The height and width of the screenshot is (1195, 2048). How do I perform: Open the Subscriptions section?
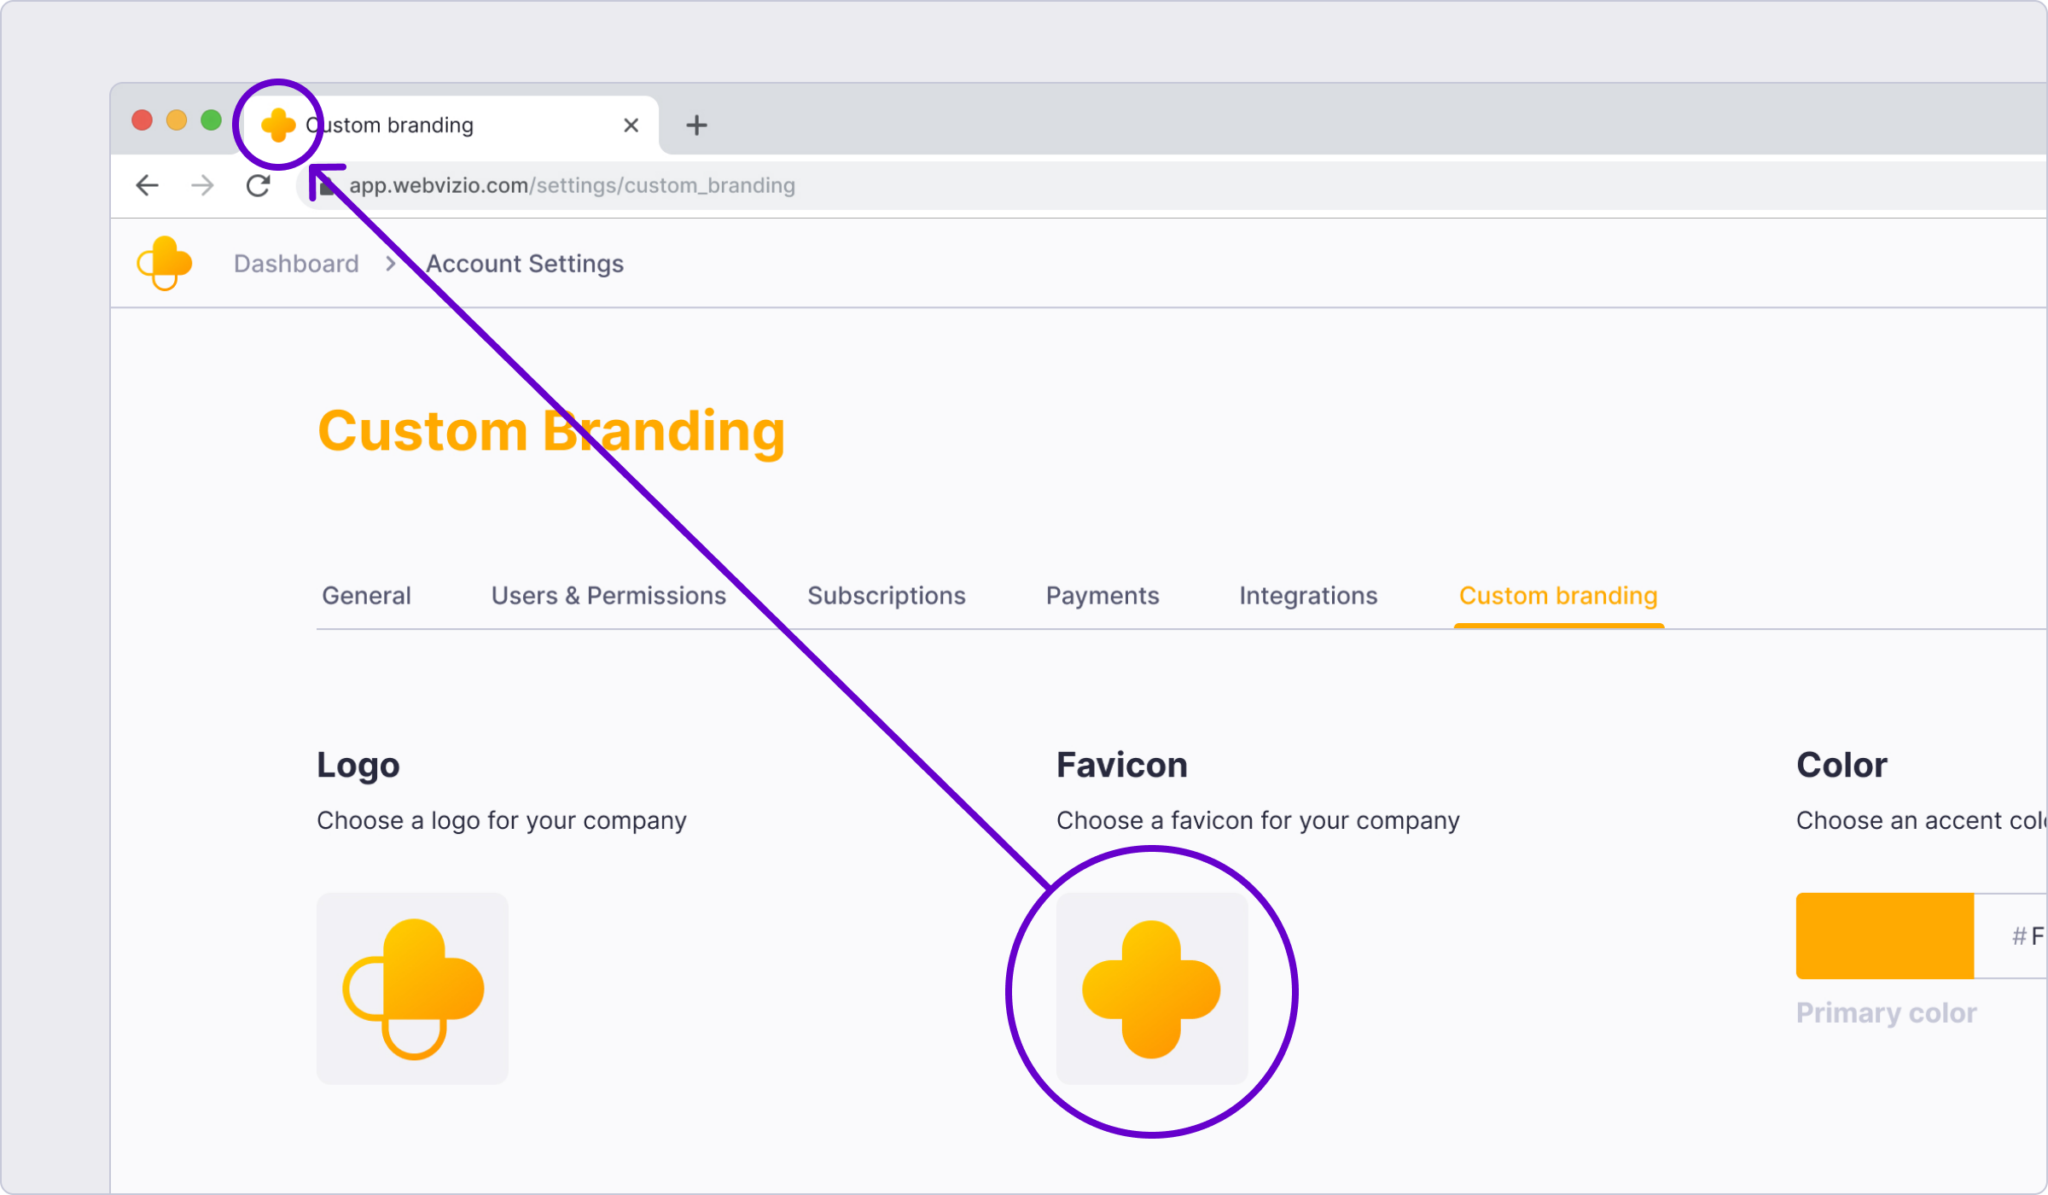[x=886, y=595]
